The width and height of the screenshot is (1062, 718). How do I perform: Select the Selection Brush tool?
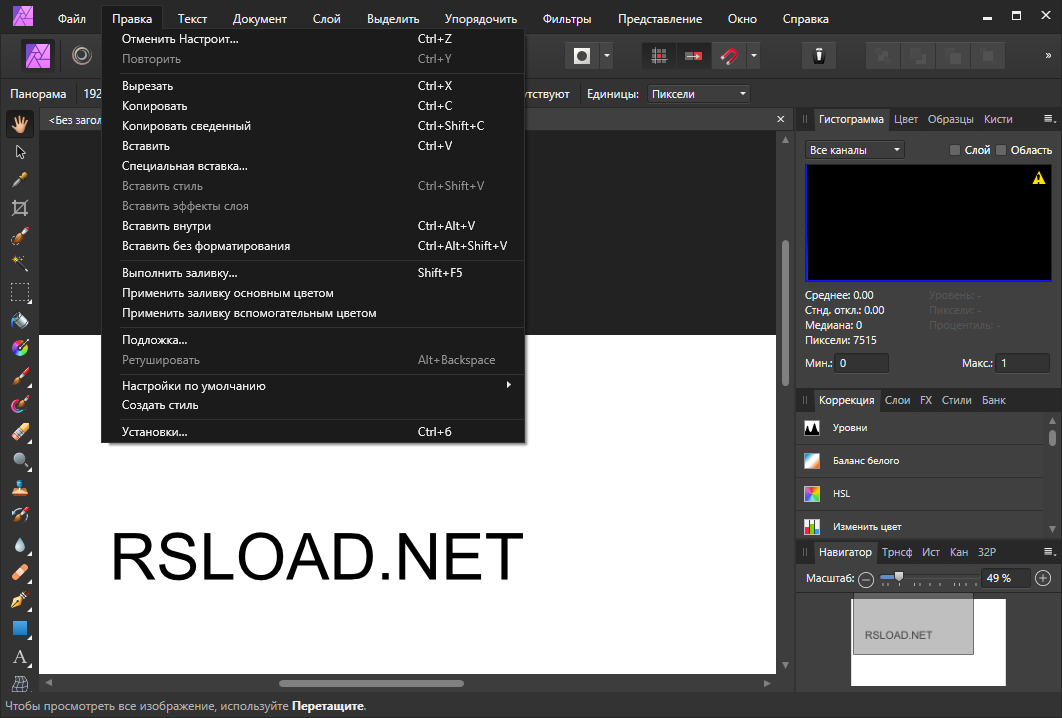(x=20, y=236)
